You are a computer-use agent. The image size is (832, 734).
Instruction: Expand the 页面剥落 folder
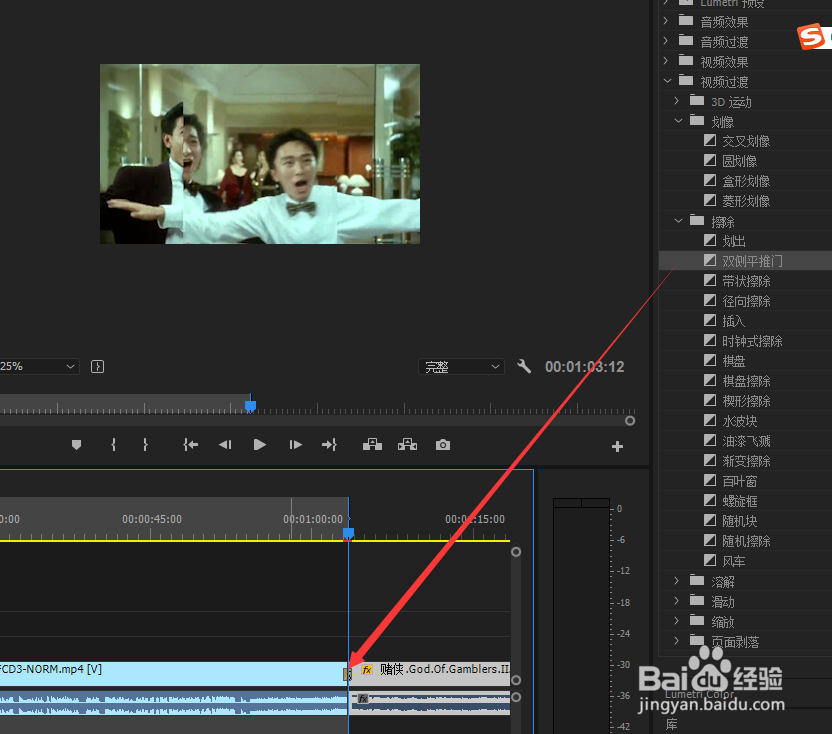(x=677, y=641)
